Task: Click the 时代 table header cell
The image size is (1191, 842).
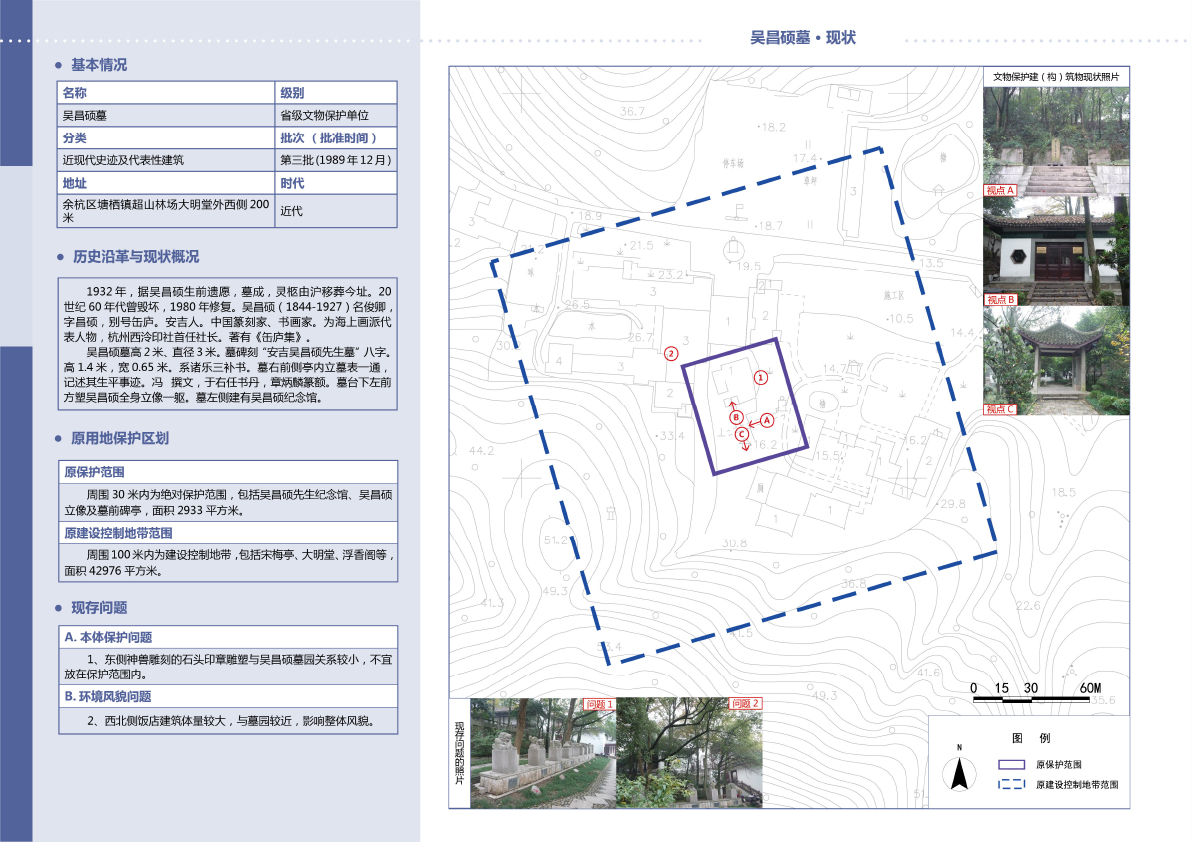Action: coord(336,183)
